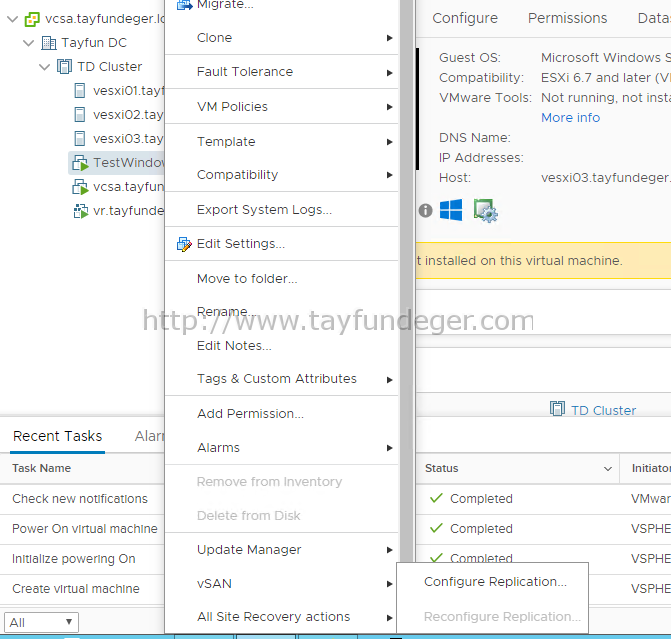Image resolution: width=671 pixels, height=639 pixels.
Task: Expand the Clone submenu arrow
Action: point(389,38)
